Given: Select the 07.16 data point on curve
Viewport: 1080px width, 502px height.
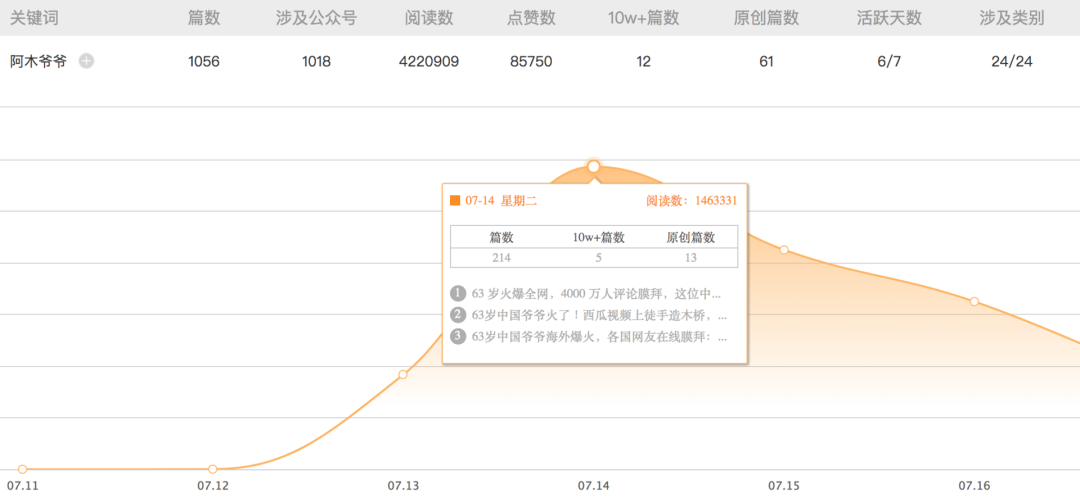Looking at the screenshot, I should click(x=974, y=302).
